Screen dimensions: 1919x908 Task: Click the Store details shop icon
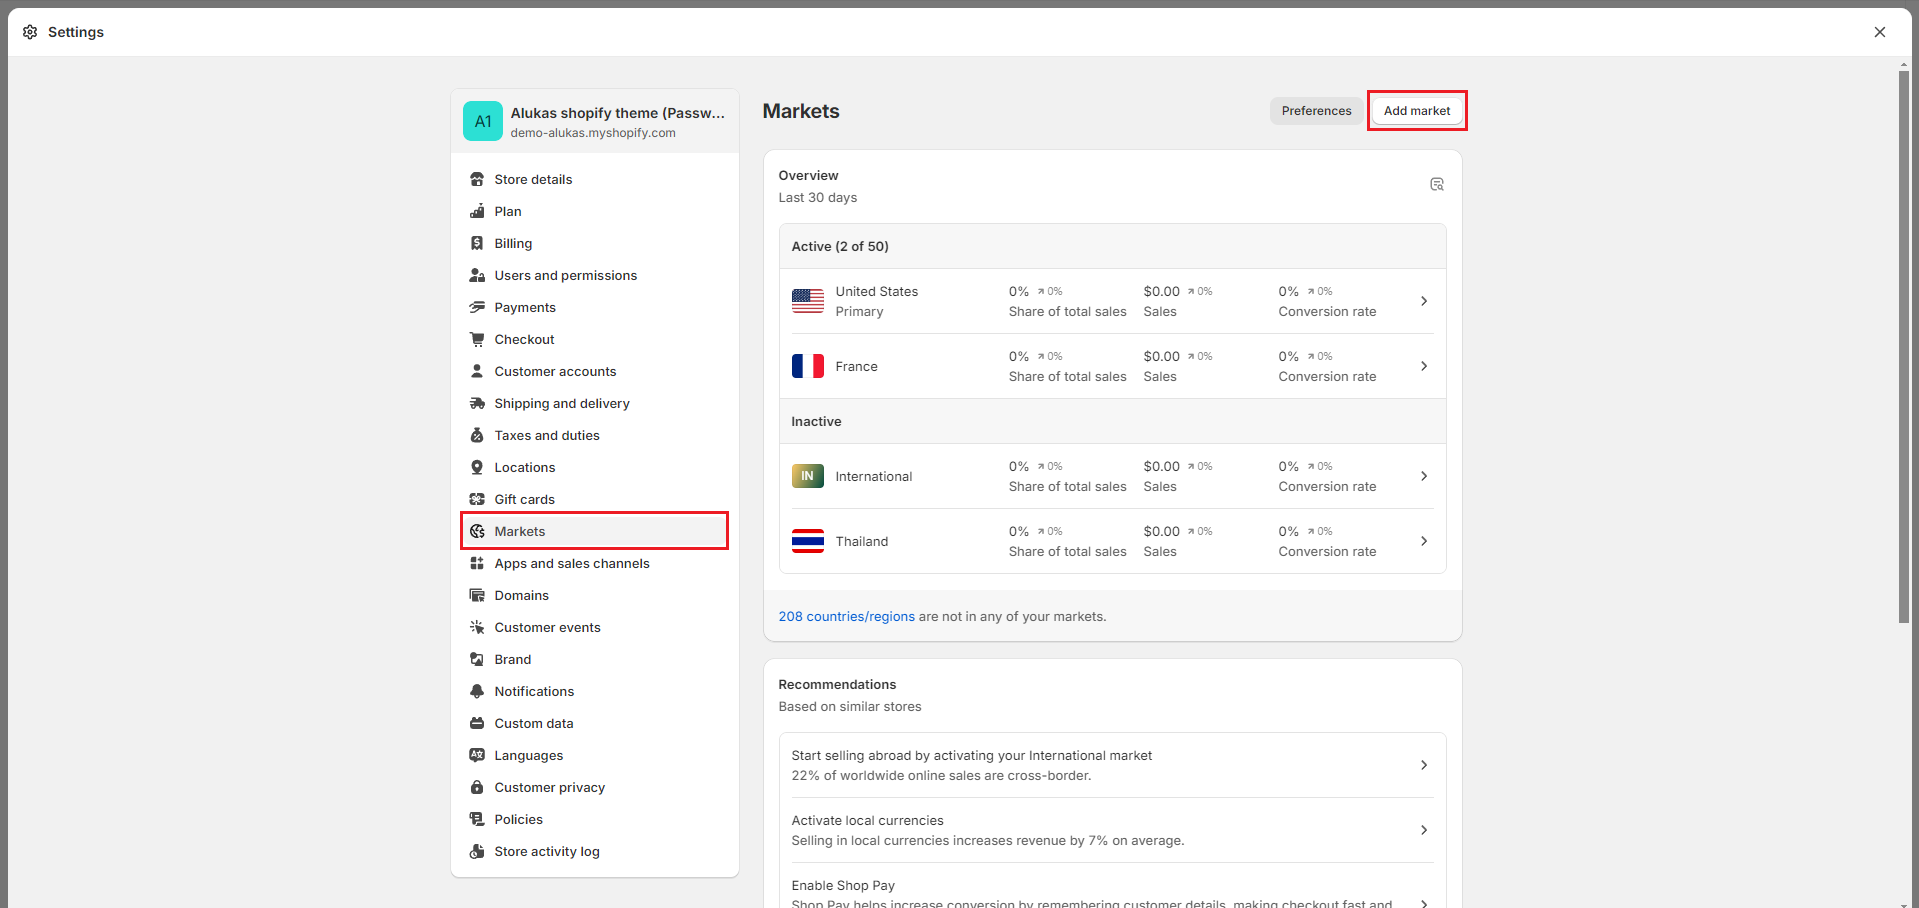click(x=477, y=180)
